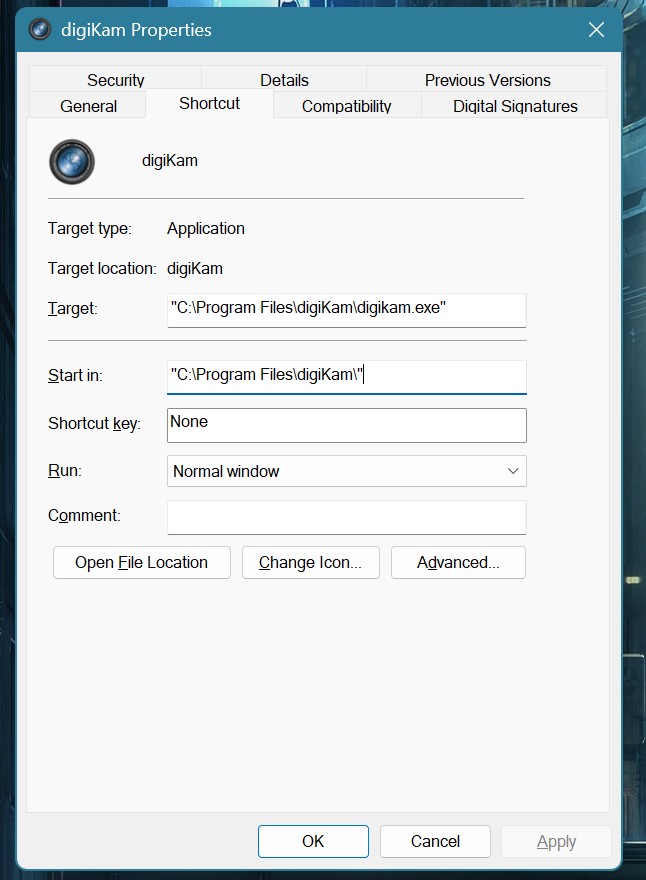Click the Shortcut key field
Image resolution: width=646 pixels, height=880 pixels.
pyautogui.click(x=346, y=424)
